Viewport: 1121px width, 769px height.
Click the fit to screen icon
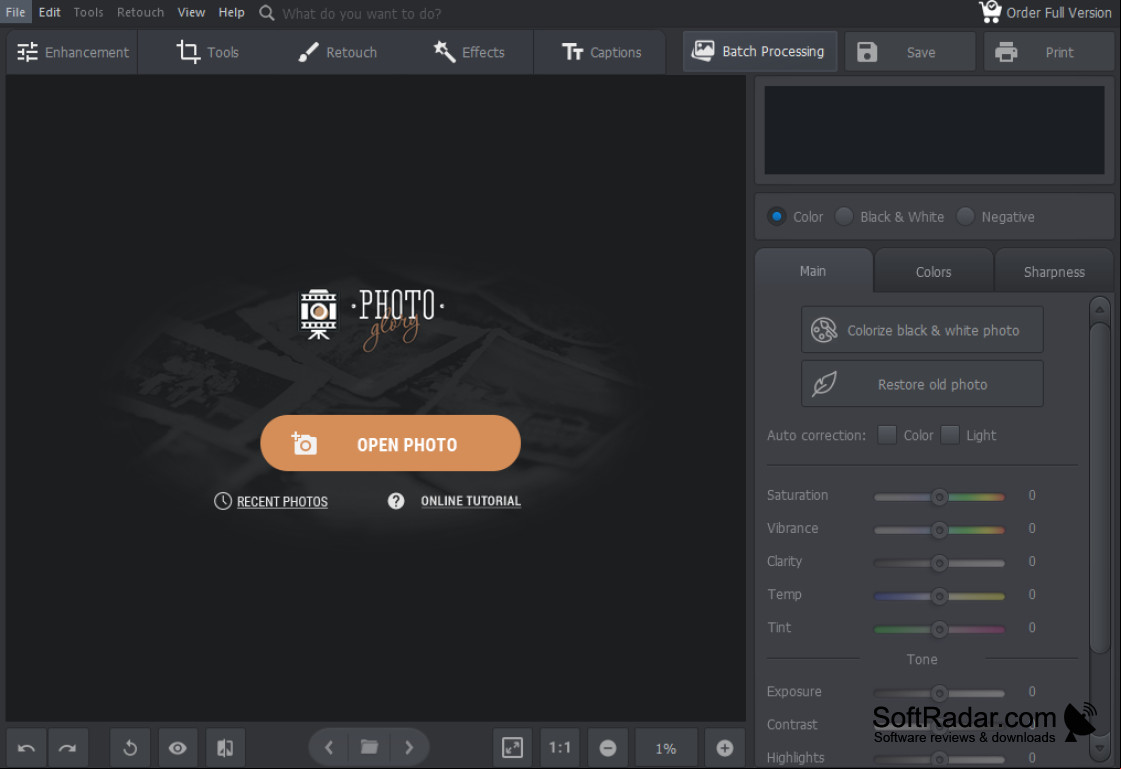coord(513,748)
